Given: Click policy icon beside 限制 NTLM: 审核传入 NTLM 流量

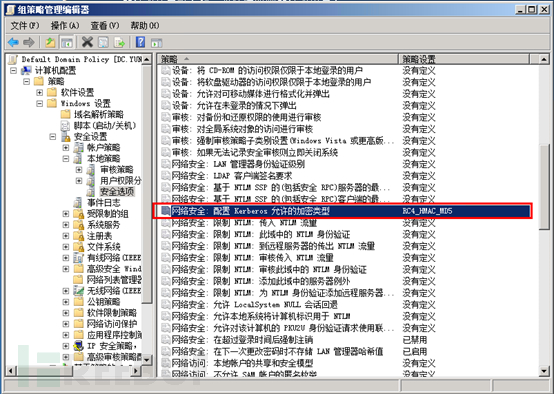Looking at the screenshot, I should point(165,258).
